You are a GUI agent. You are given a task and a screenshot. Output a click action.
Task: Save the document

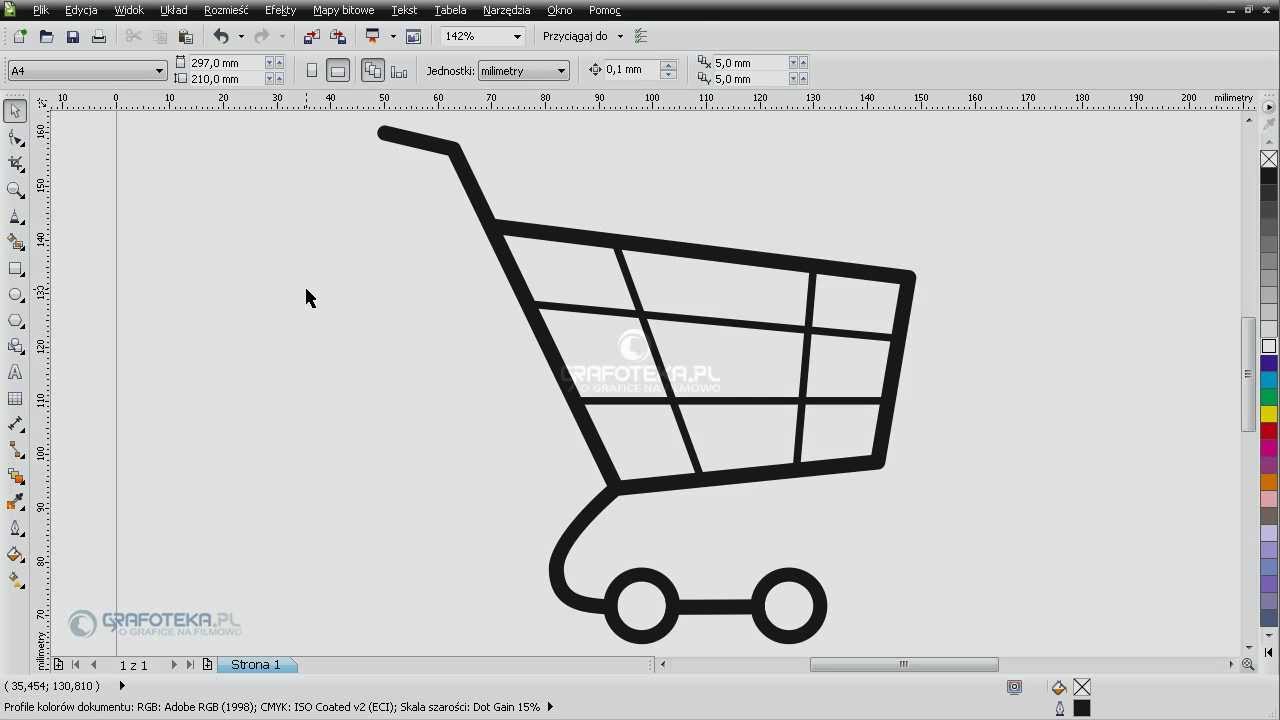(x=72, y=37)
